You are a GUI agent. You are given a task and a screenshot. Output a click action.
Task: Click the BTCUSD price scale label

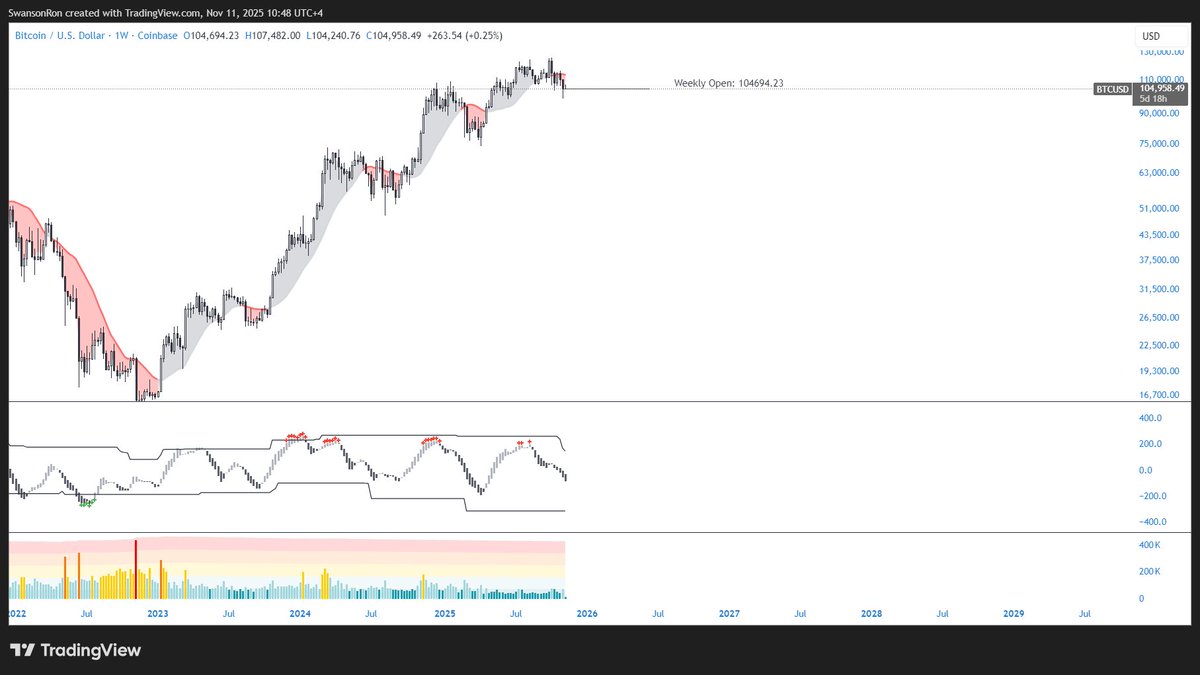click(x=1113, y=89)
